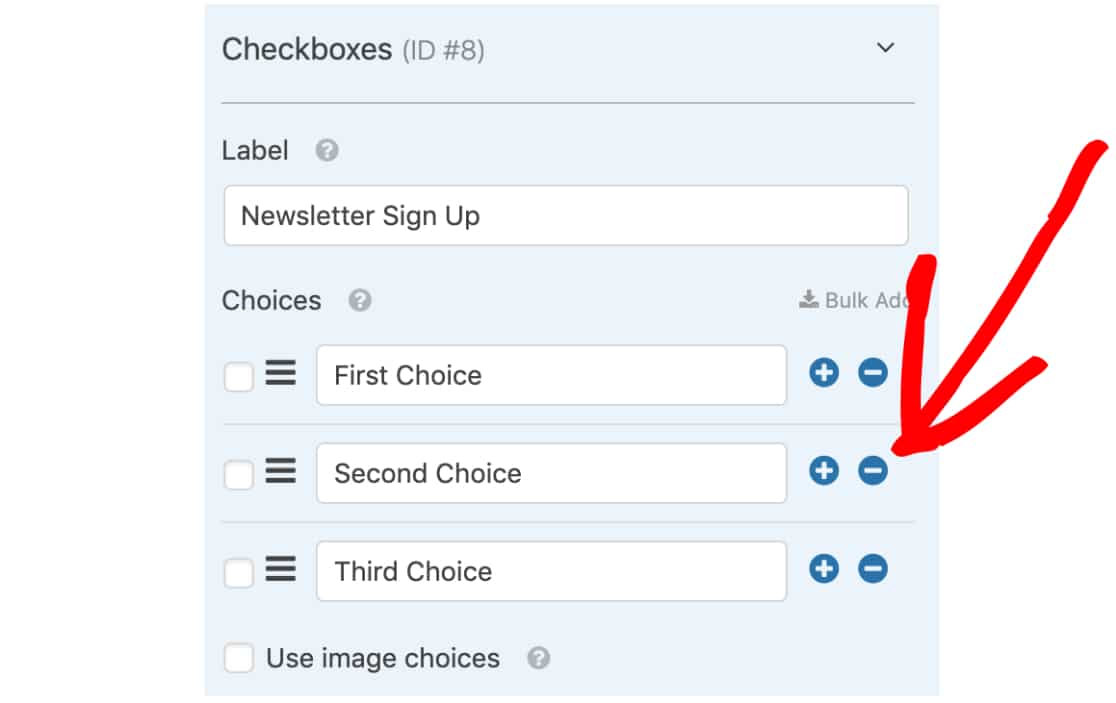
Task: Remove the Third Choice option
Action: 873,569
